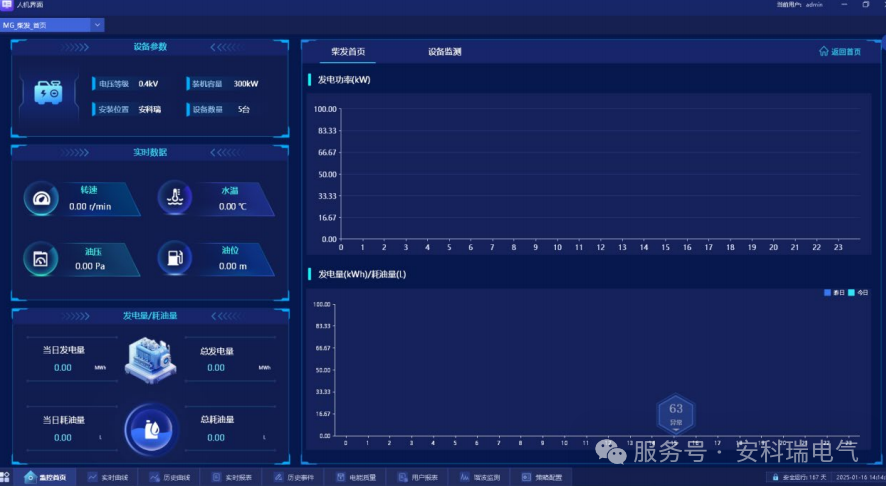Image resolution: width=886 pixels, height=486 pixels.
Task: Click the house icon beside 返回首页
Action: (x=823, y=51)
